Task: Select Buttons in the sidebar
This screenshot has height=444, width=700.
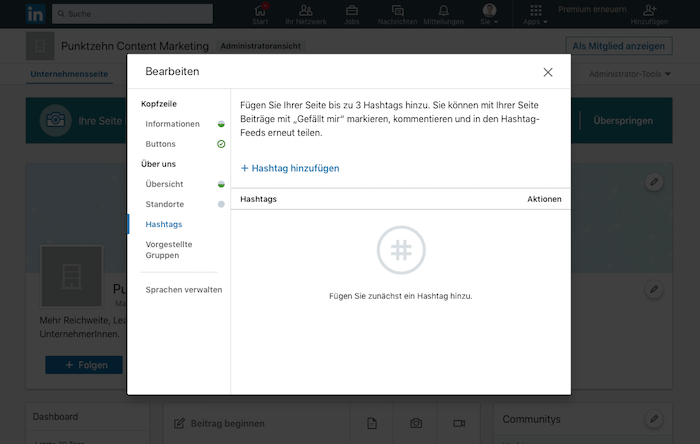Action: 160,144
